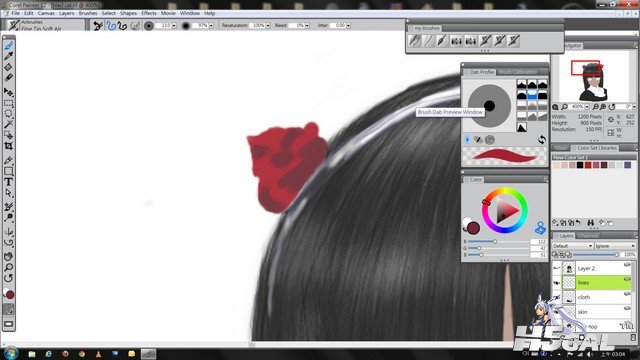Viewport: 640px width, 360px height.
Task: Open the brush size dropdown
Action: tap(174, 25)
